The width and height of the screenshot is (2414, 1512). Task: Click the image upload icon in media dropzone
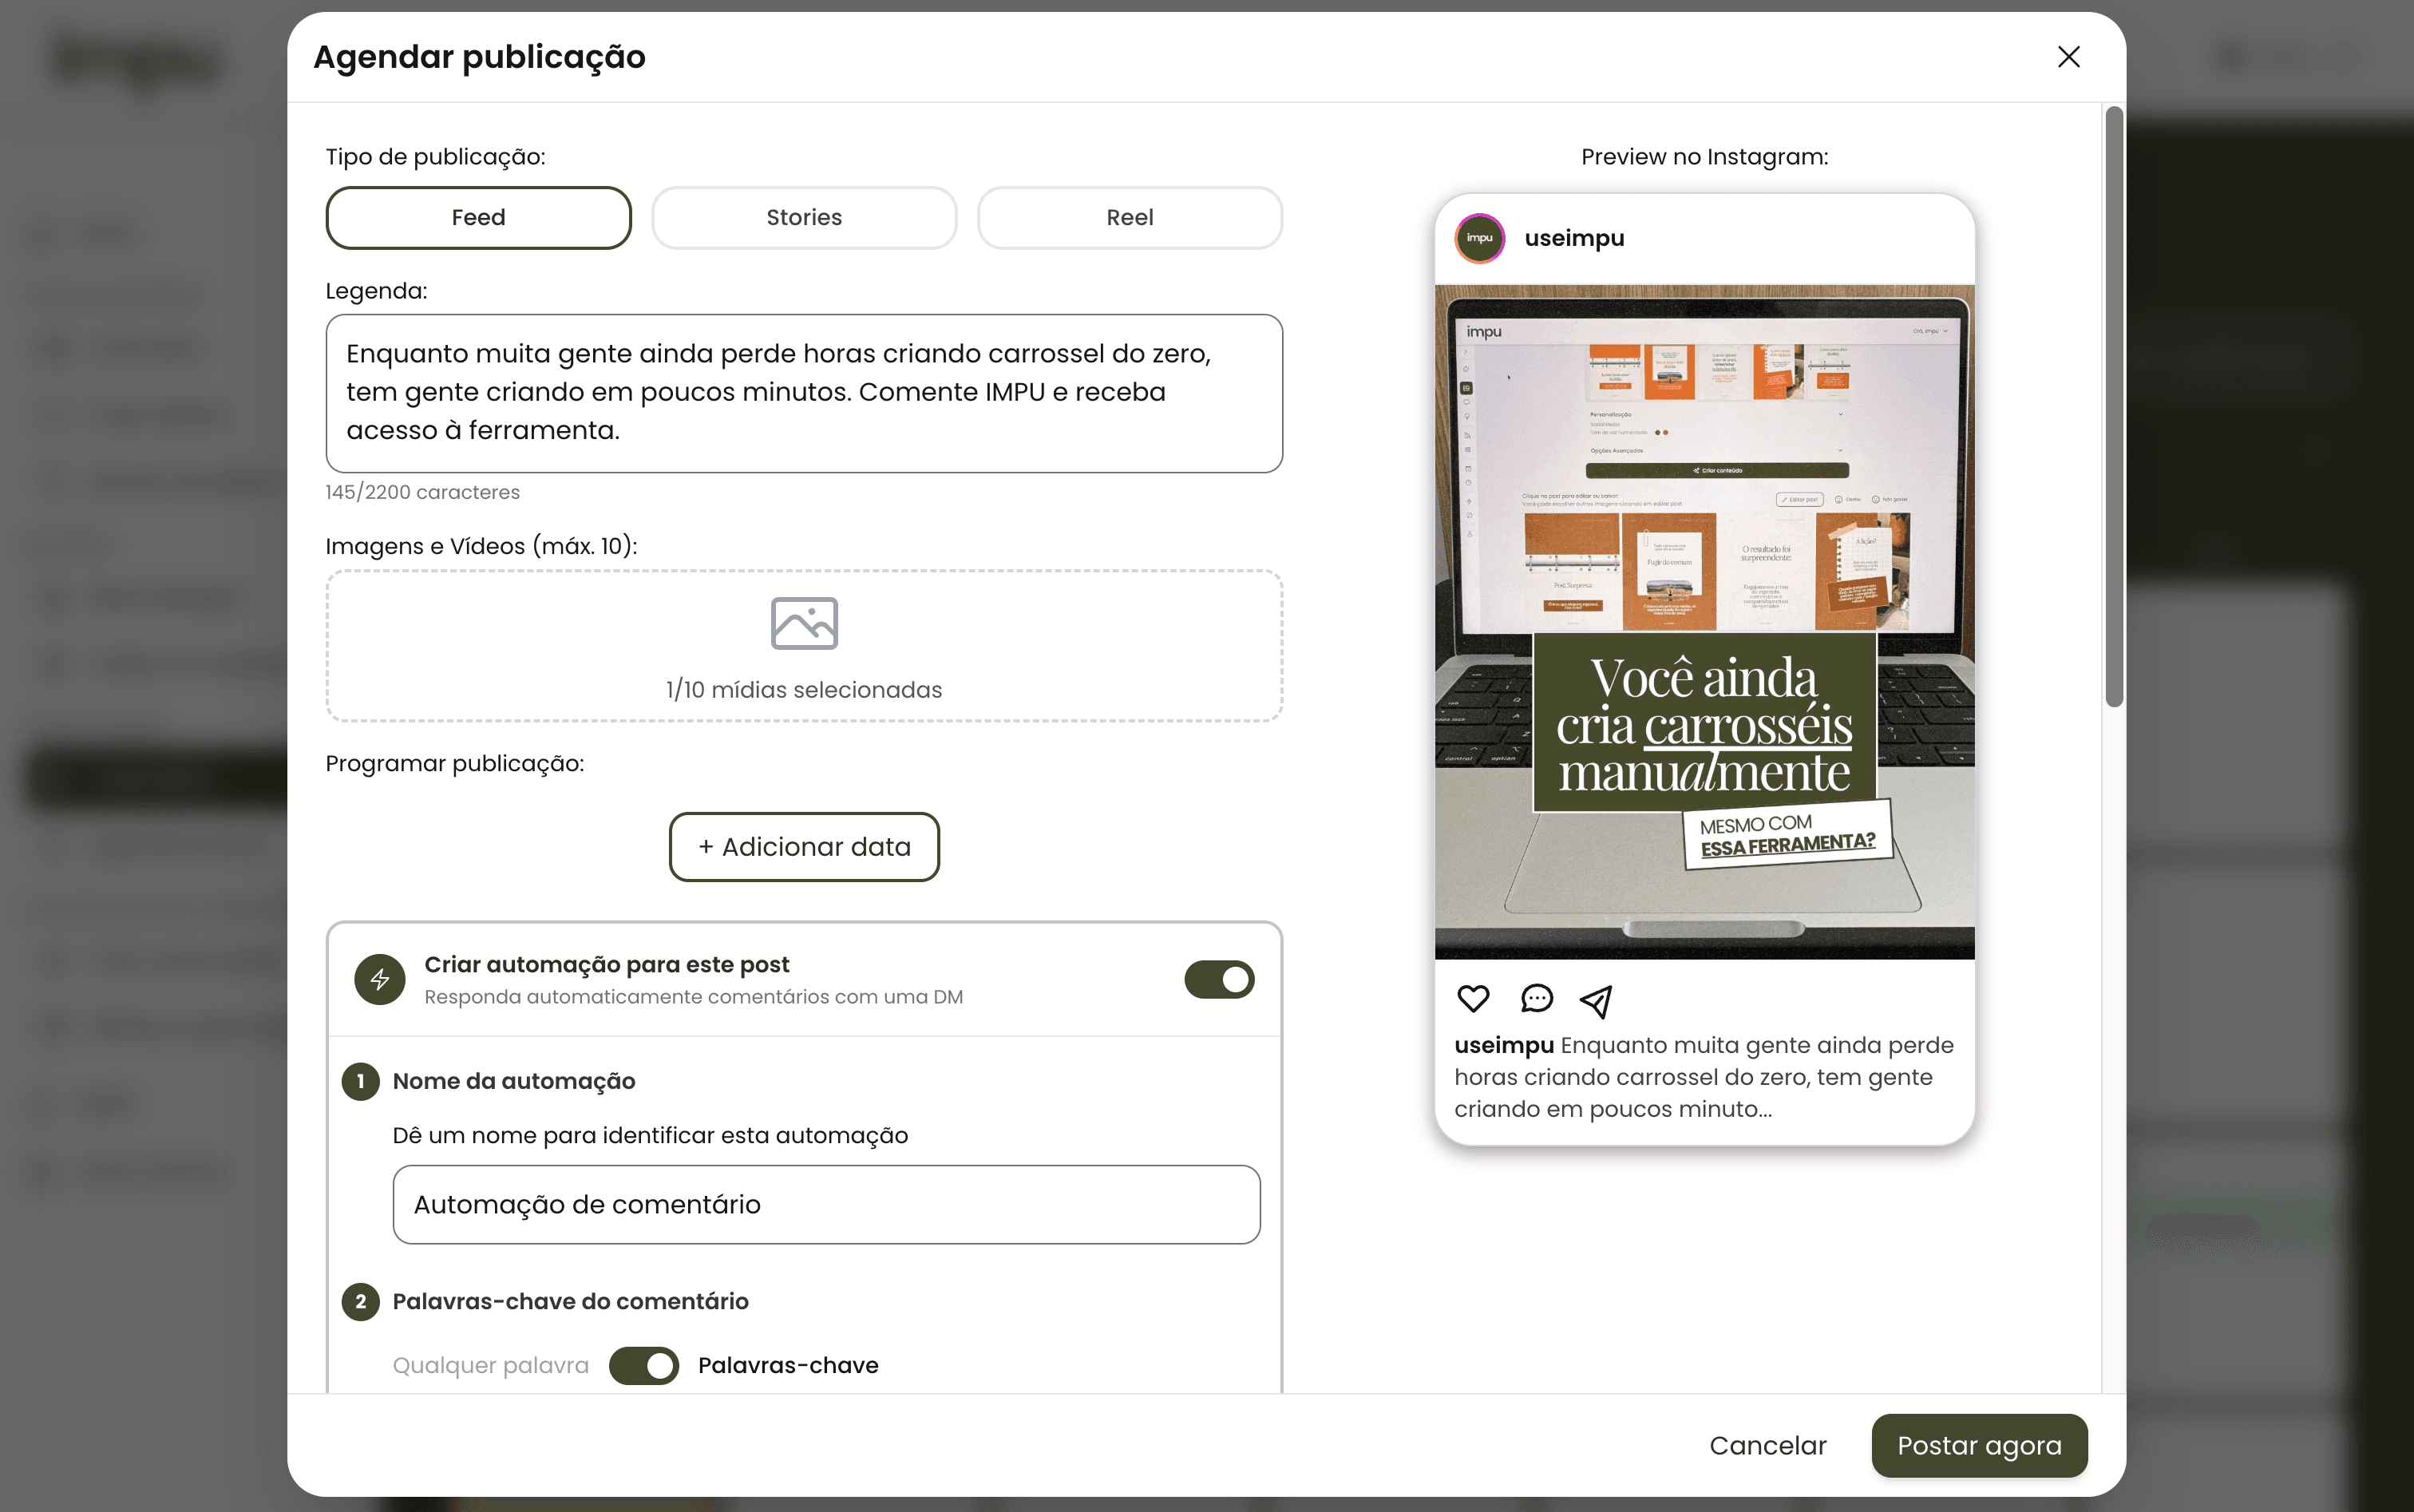(804, 623)
